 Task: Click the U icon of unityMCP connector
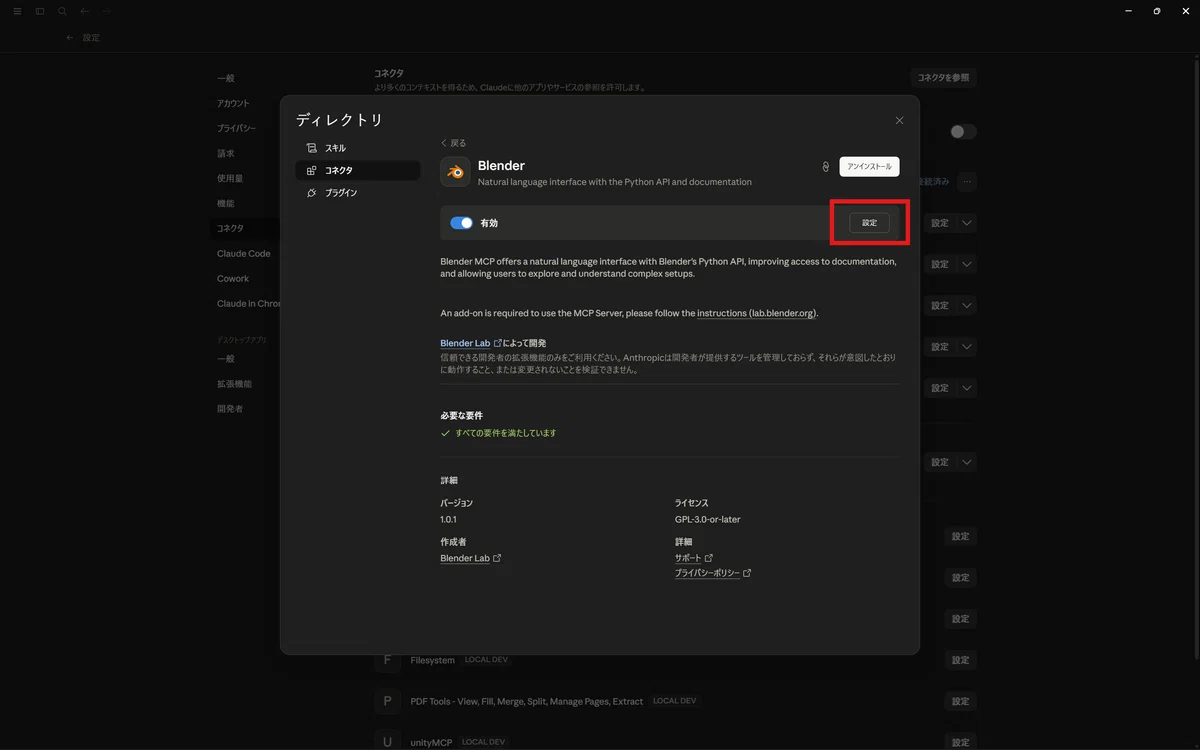[x=387, y=741]
